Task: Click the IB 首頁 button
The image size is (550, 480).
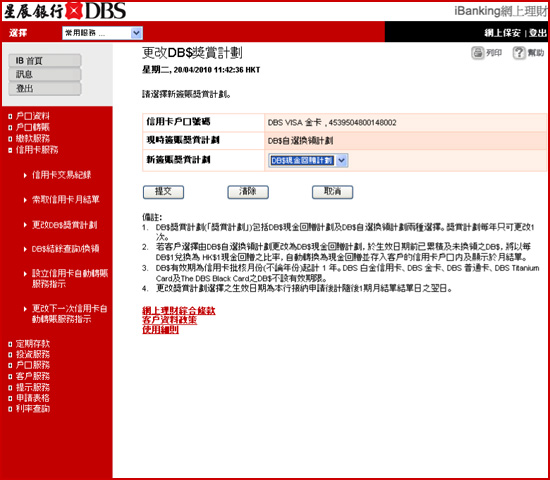Action: click(45, 61)
